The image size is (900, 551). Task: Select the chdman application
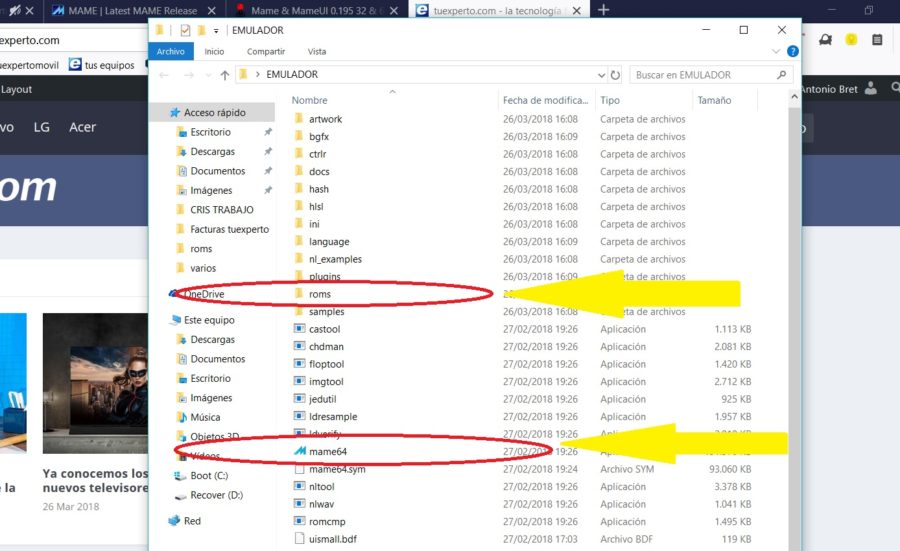326,347
